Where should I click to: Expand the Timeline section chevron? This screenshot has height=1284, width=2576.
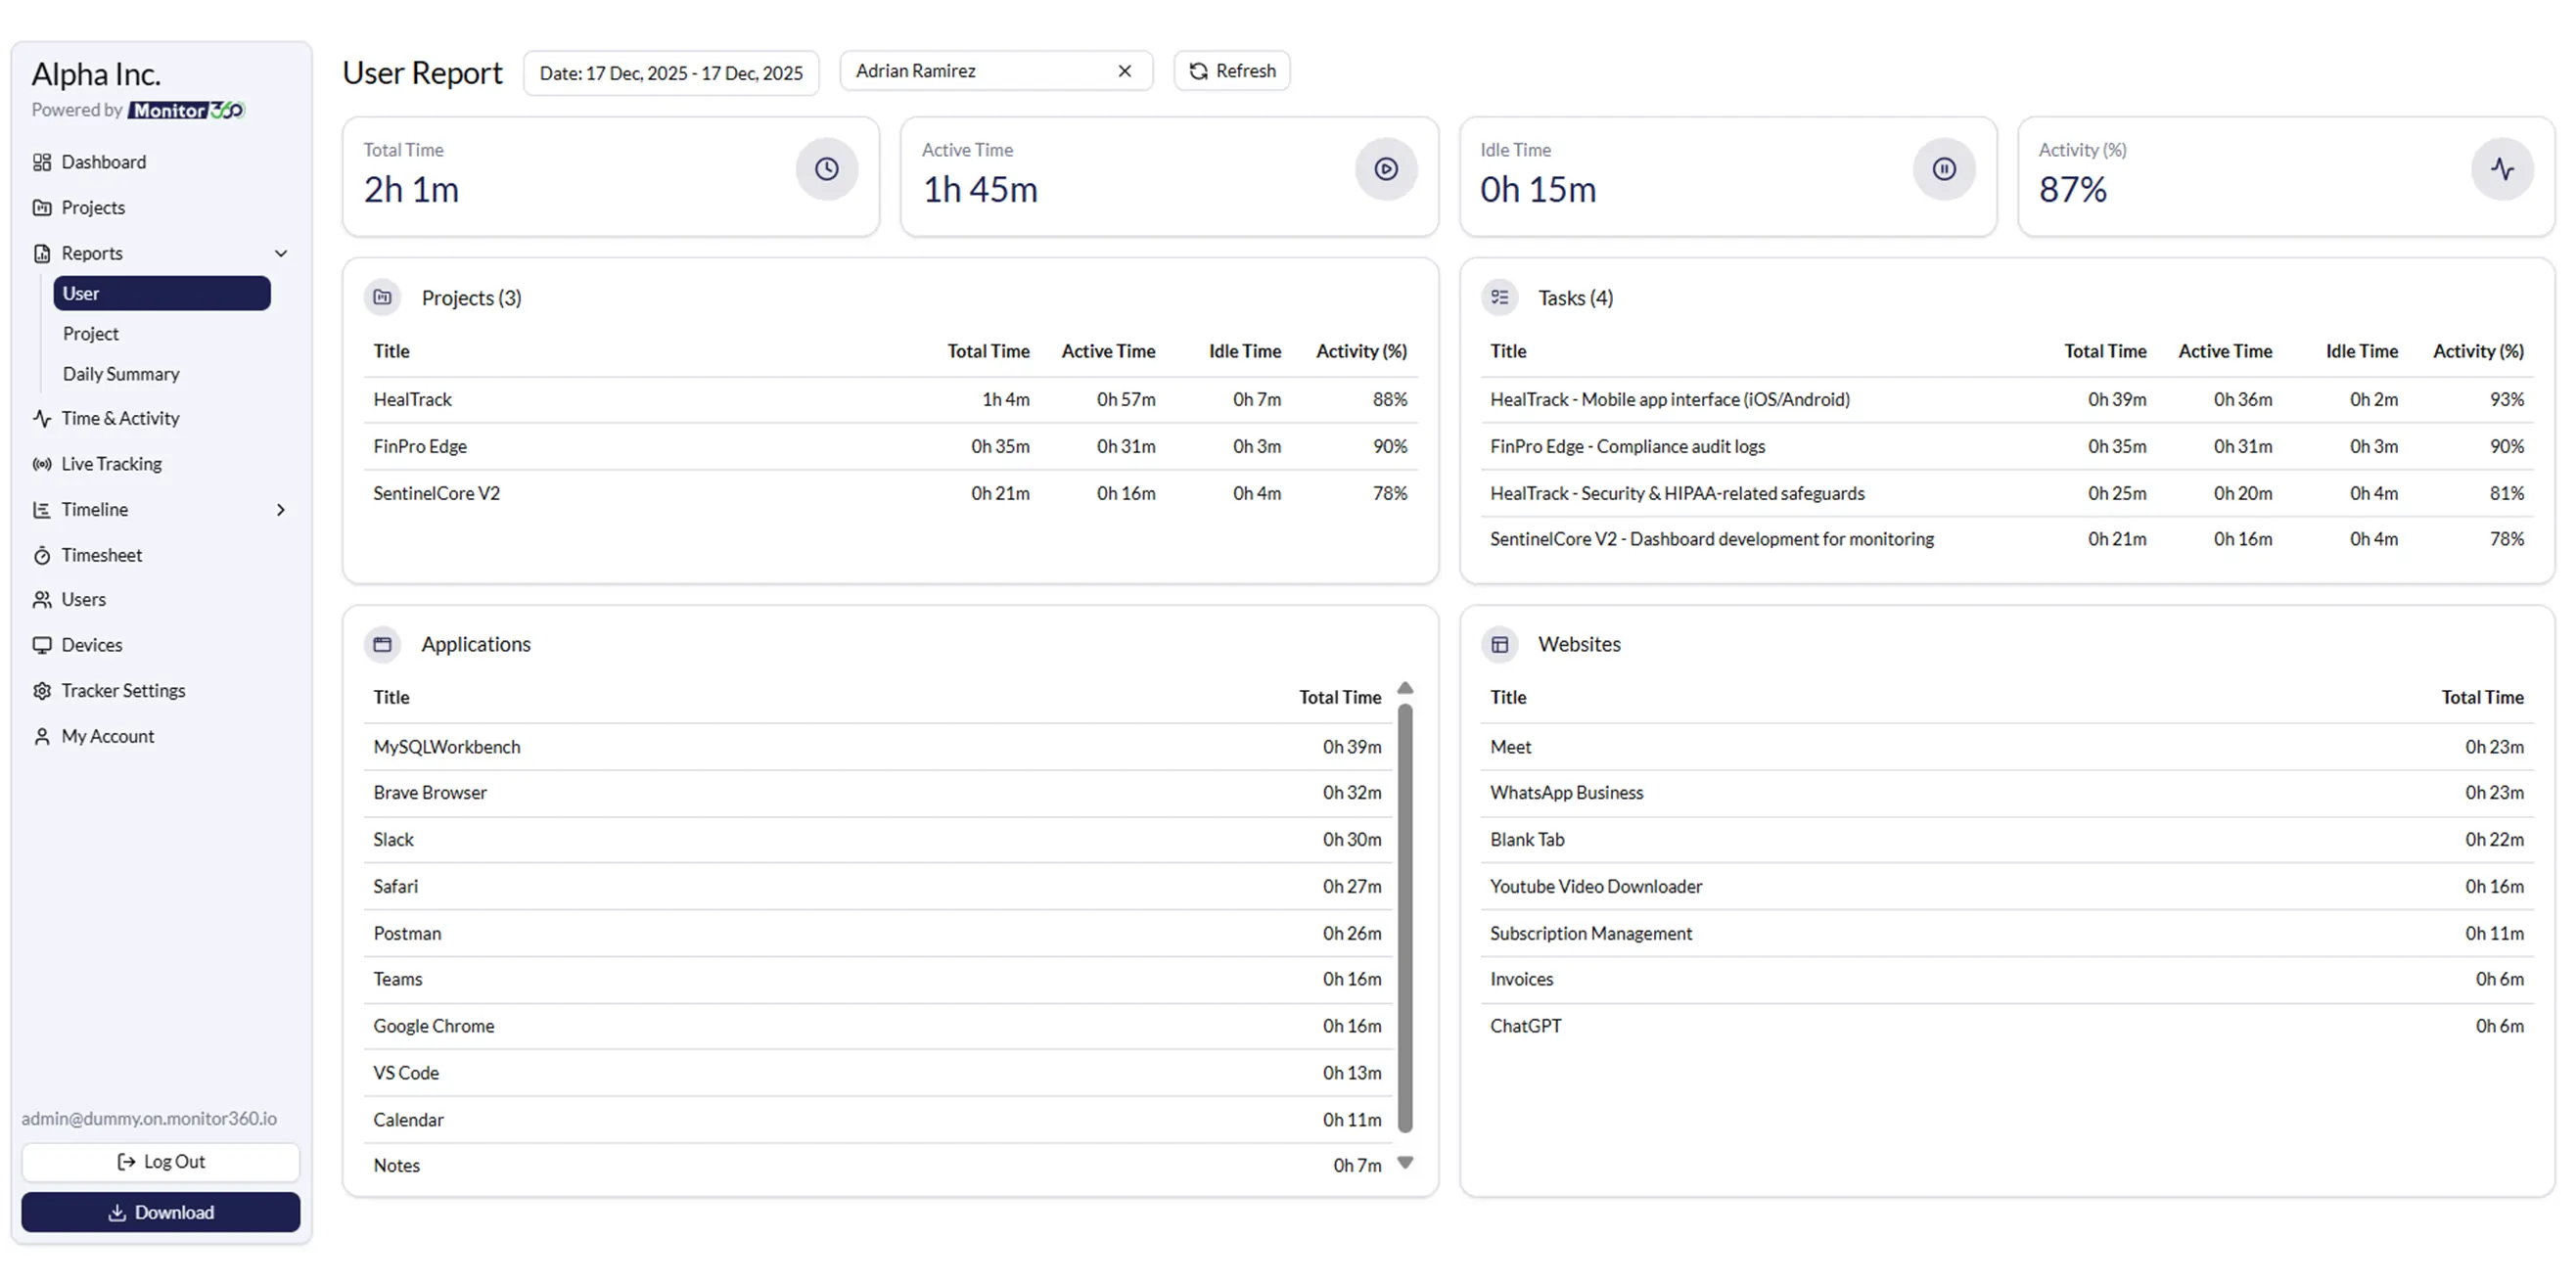pyautogui.click(x=281, y=509)
